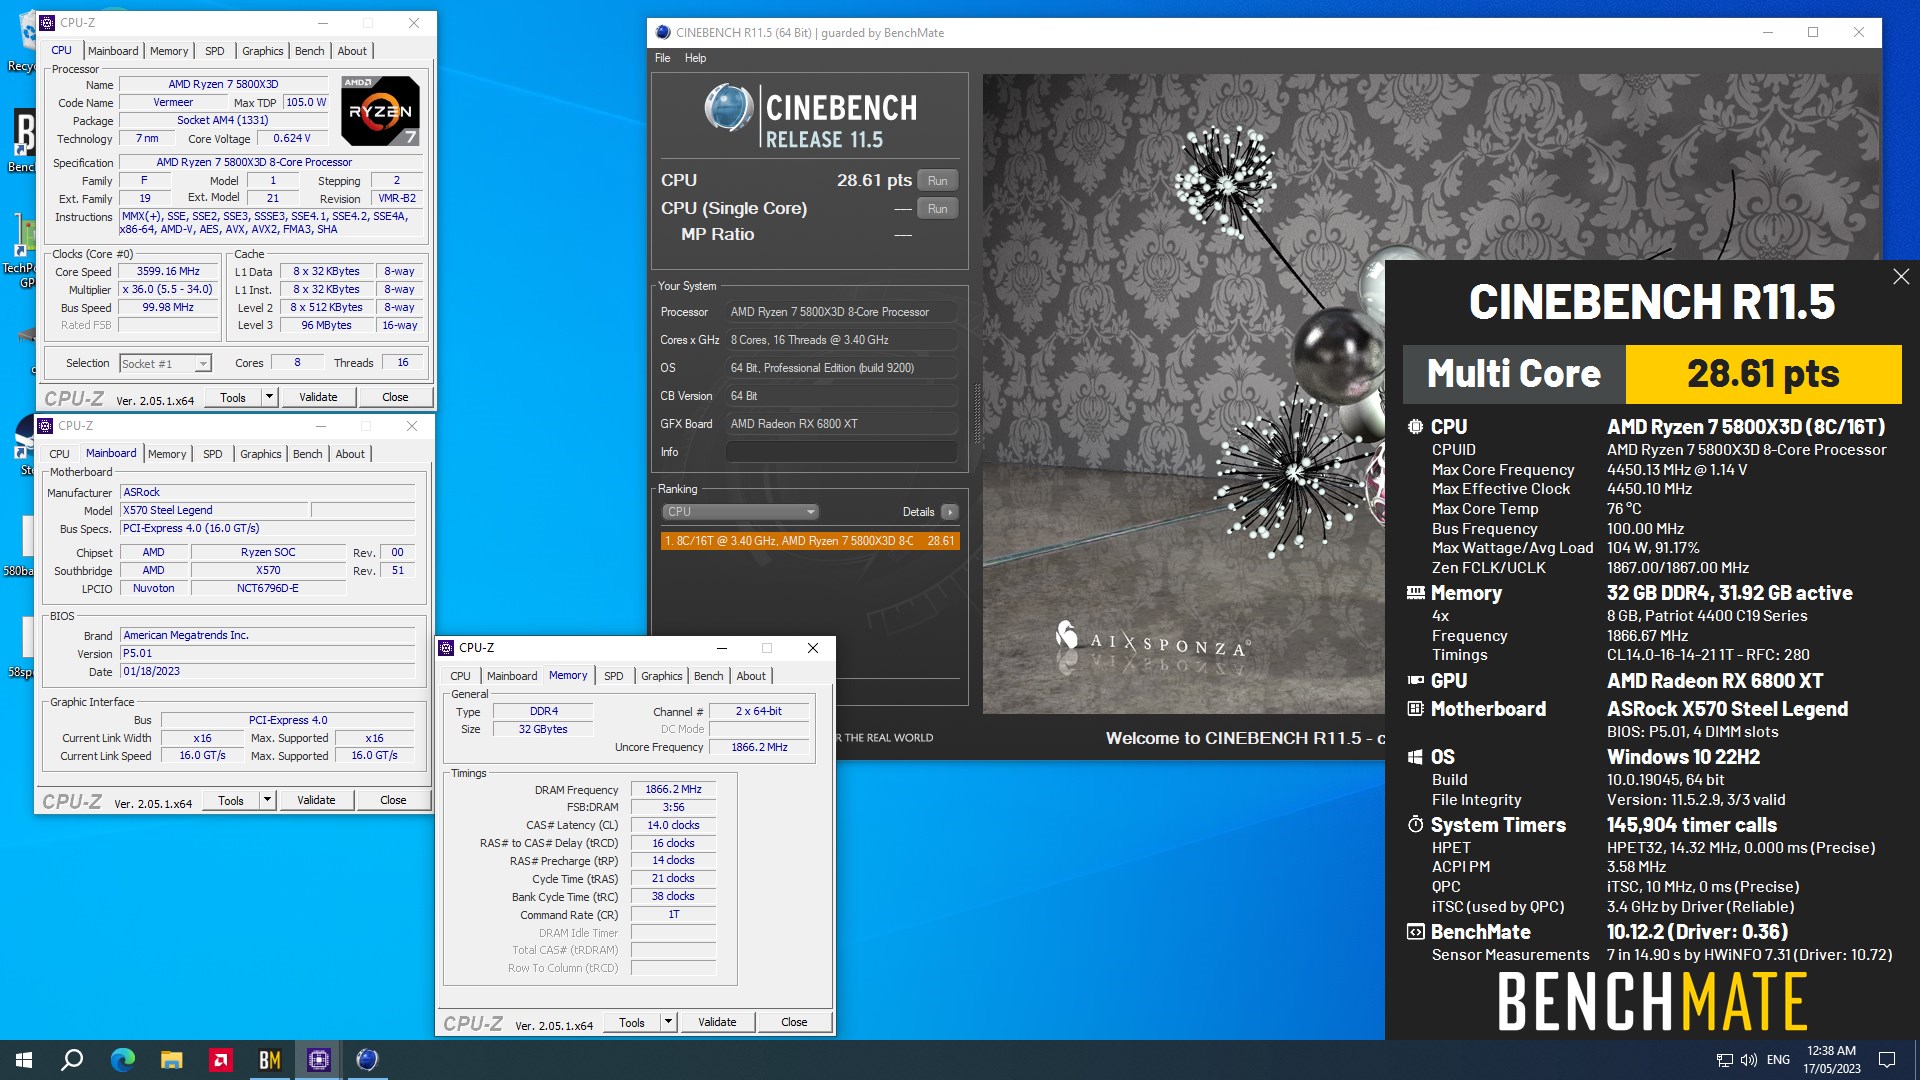This screenshot has width=1920, height=1080.
Task: Click the Model field X570 Steel Legend
Action: pyautogui.click(x=215, y=510)
